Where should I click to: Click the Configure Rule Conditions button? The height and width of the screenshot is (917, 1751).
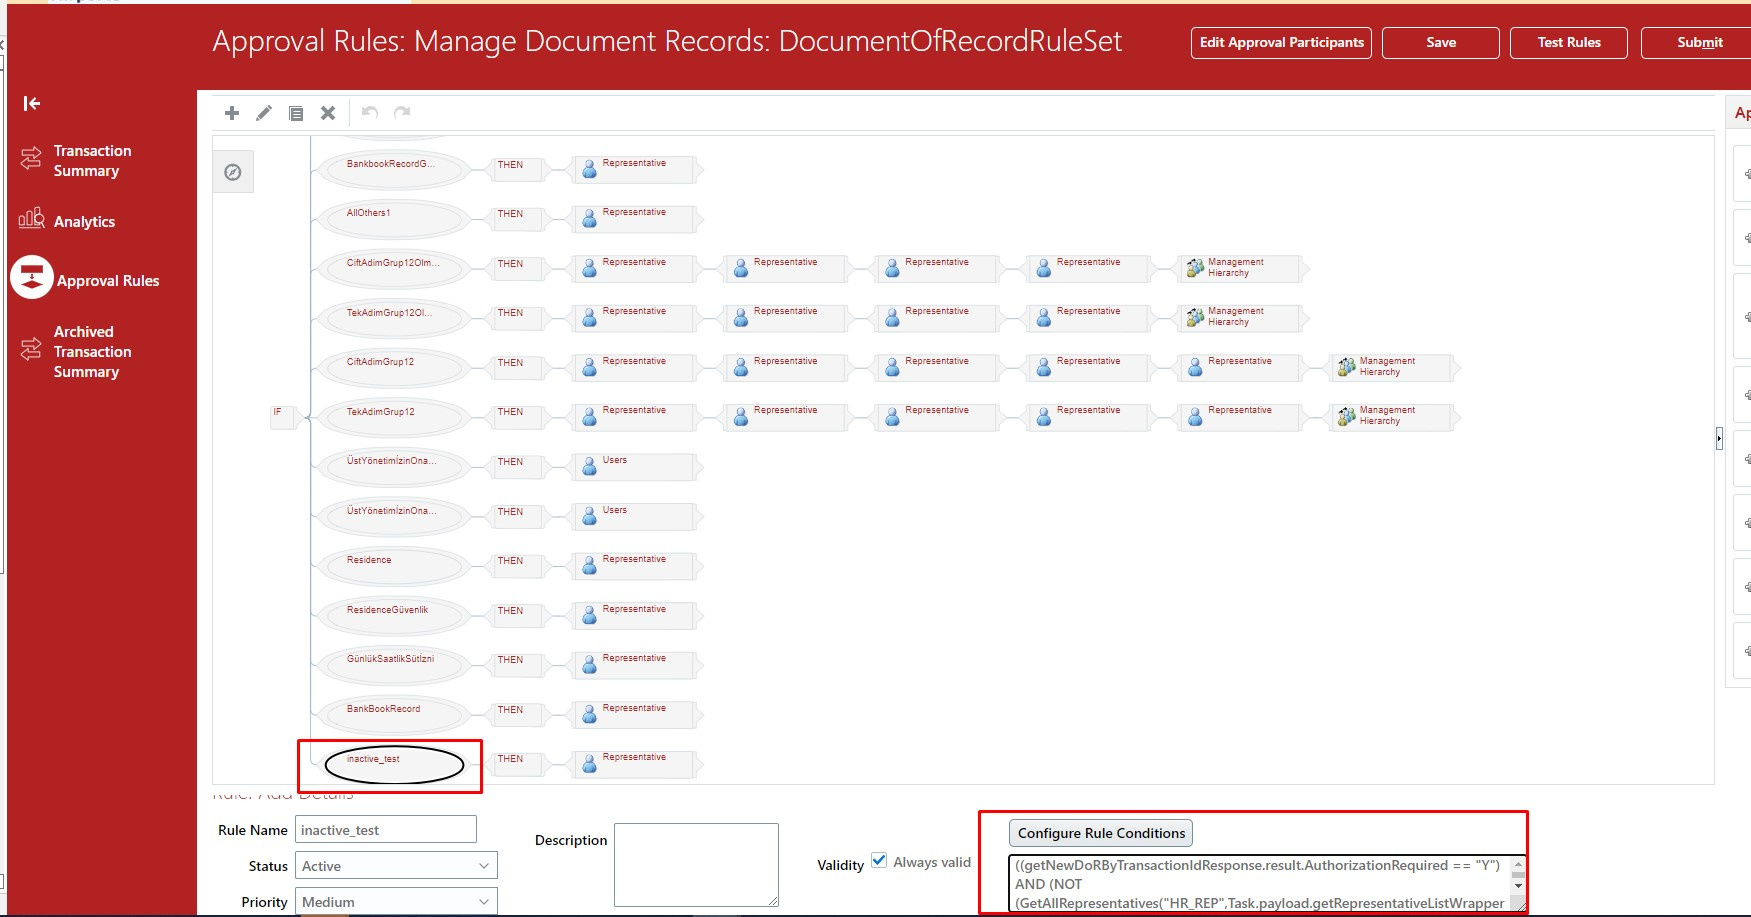(1099, 832)
